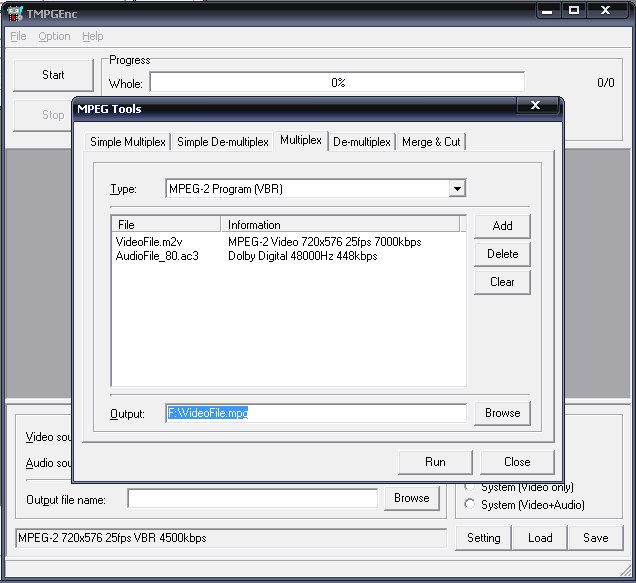Image resolution: width=636 pixels, height=583 pixels.
Task: Click Dolby Digital 48000Hz 448kbps info
Action: [303, 256]
